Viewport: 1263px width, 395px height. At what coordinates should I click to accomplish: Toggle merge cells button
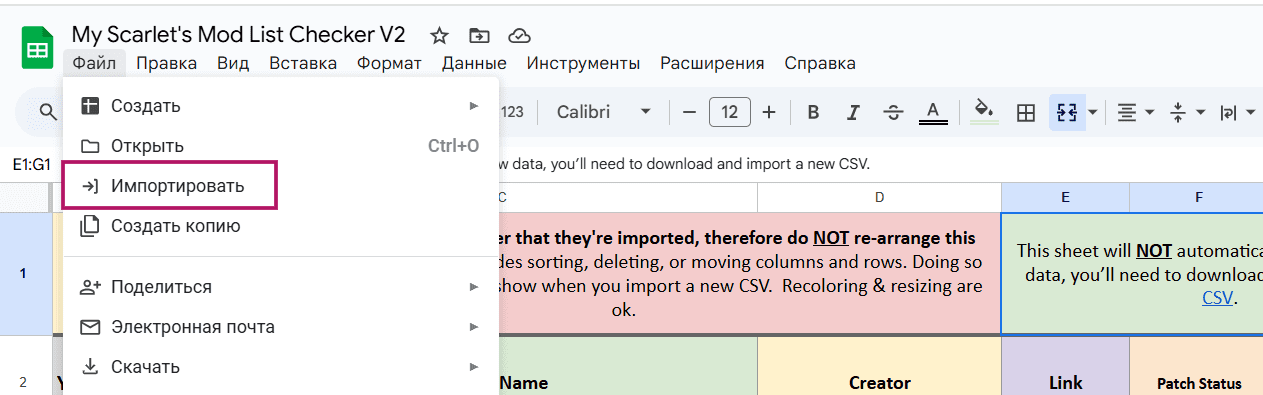1066,112
